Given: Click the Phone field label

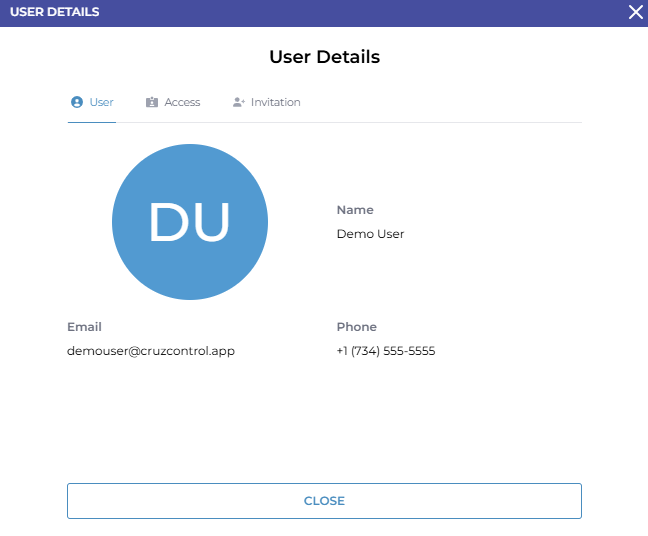Looking at the screenshot, I should coord(356,327).
